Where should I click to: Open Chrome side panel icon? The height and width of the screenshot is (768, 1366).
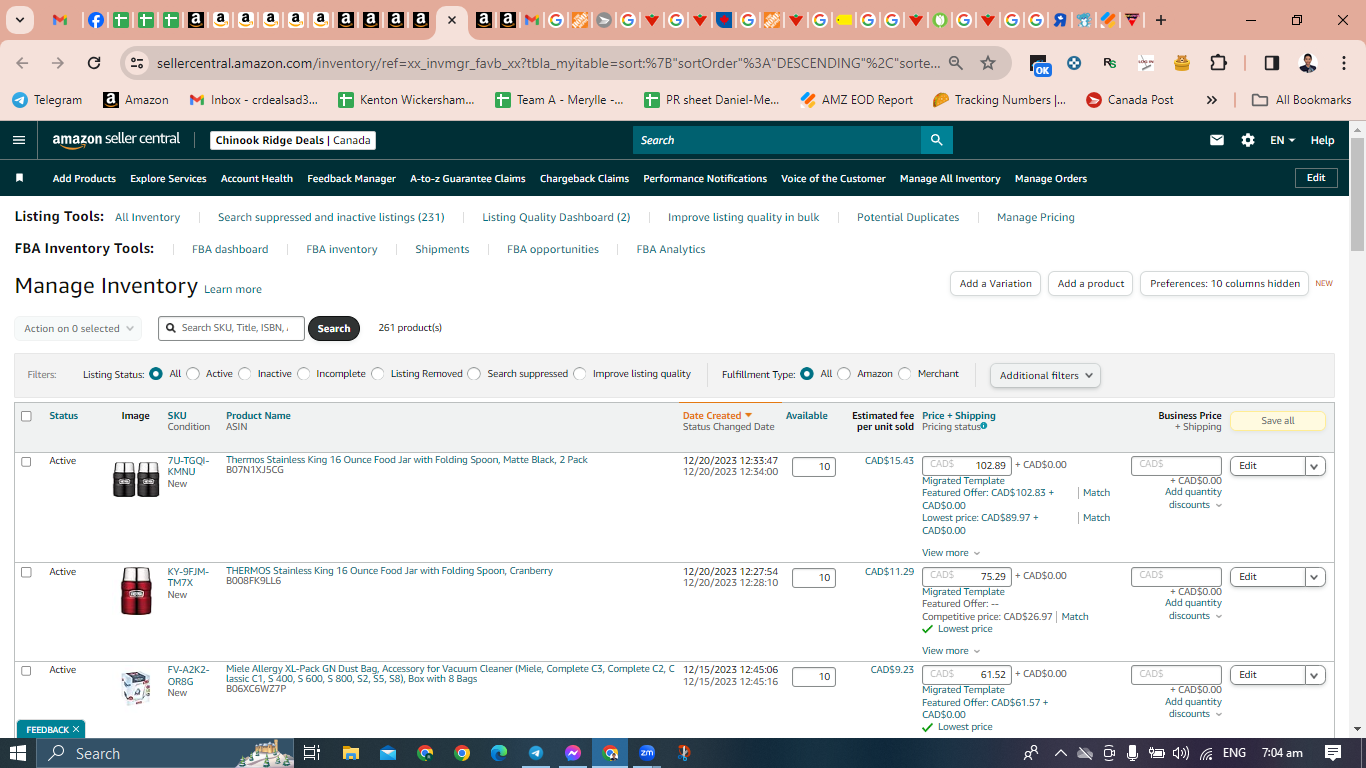[x=1272, y=63]
